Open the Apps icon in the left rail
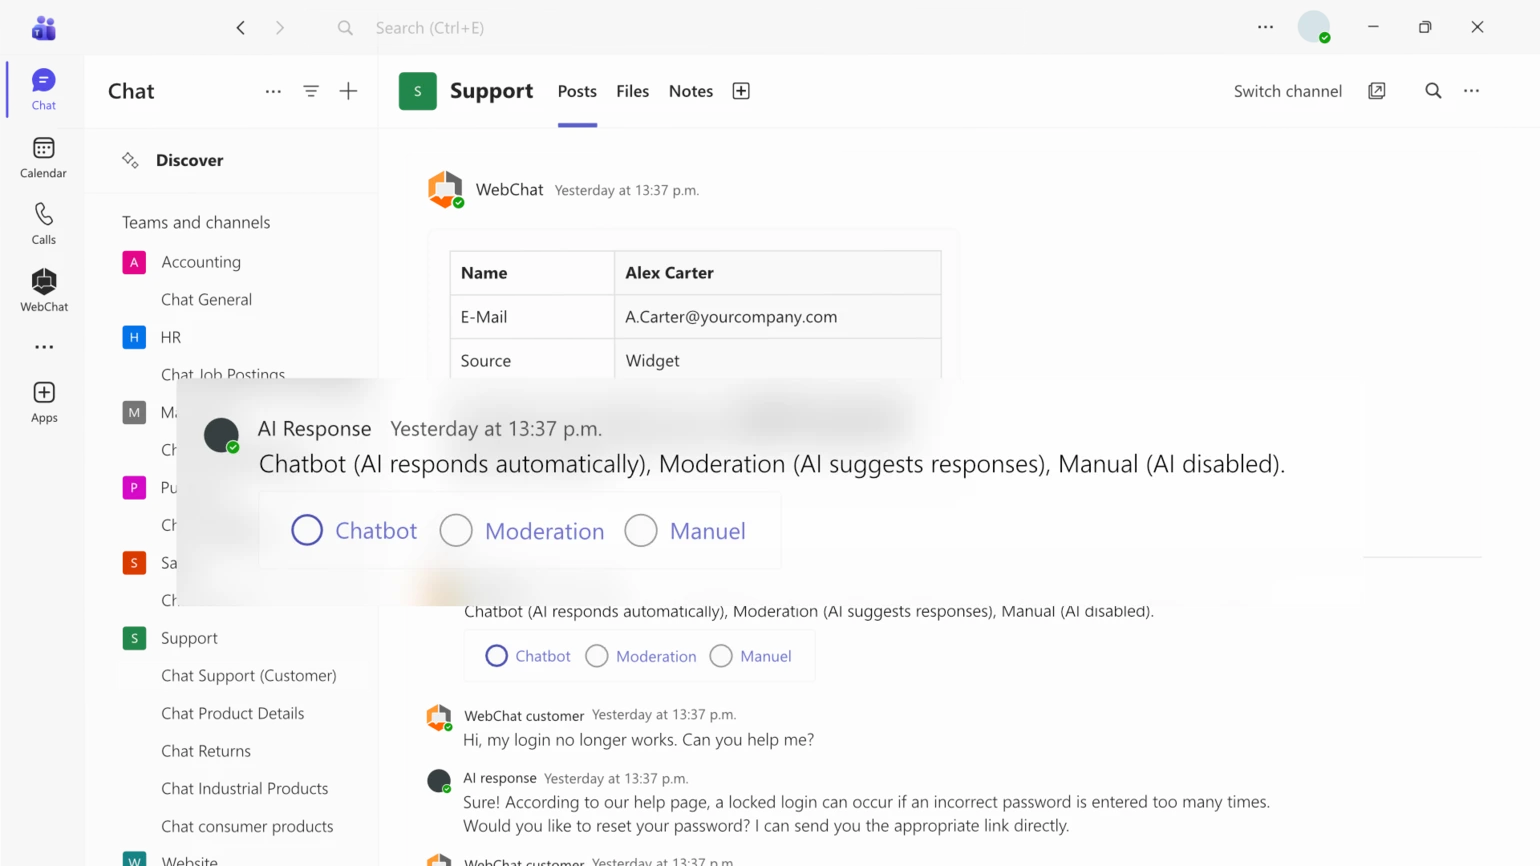This screenshot has width=1540, height=866. [43, 398]
